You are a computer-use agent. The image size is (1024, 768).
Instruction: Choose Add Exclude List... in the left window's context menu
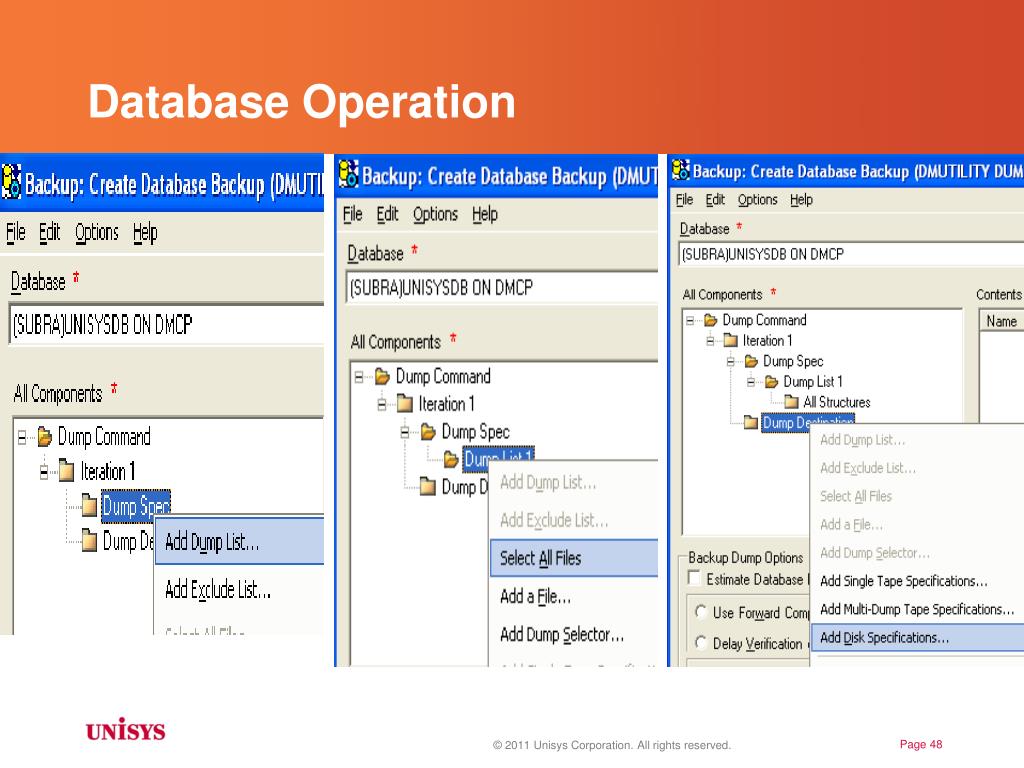[240, 590]
